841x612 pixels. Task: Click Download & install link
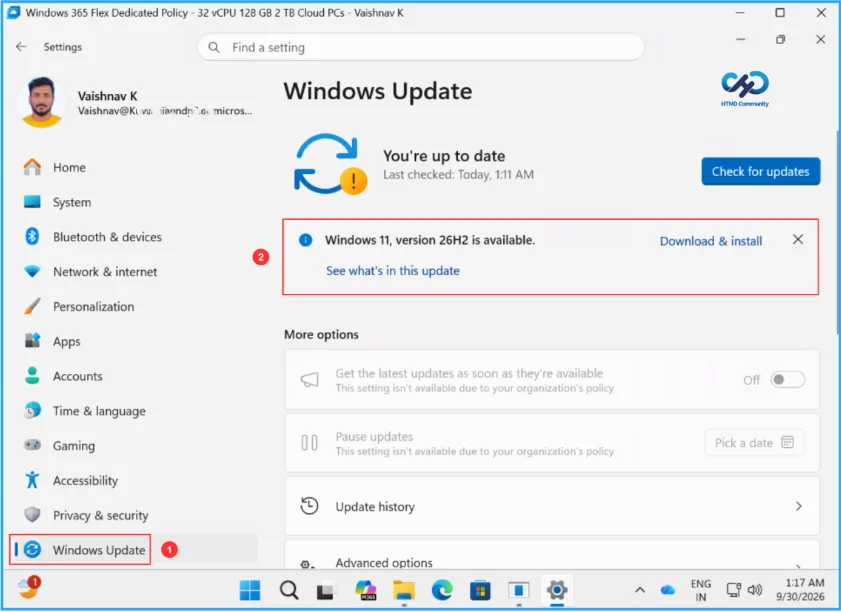pyautogui.click(x=711, y=241)
